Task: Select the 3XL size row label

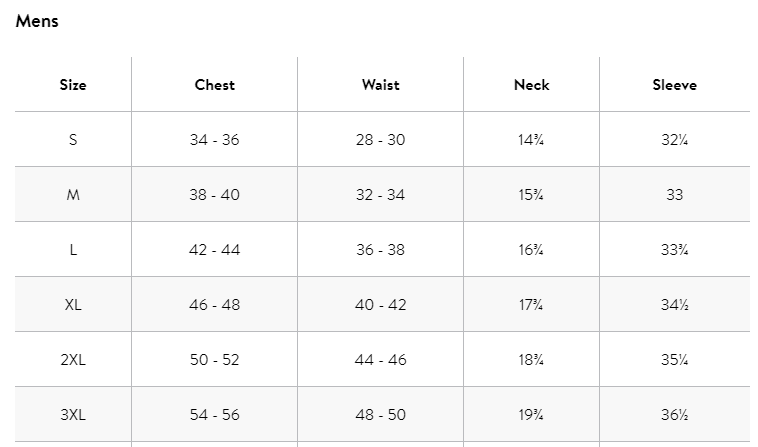Action: click(73, 415)
